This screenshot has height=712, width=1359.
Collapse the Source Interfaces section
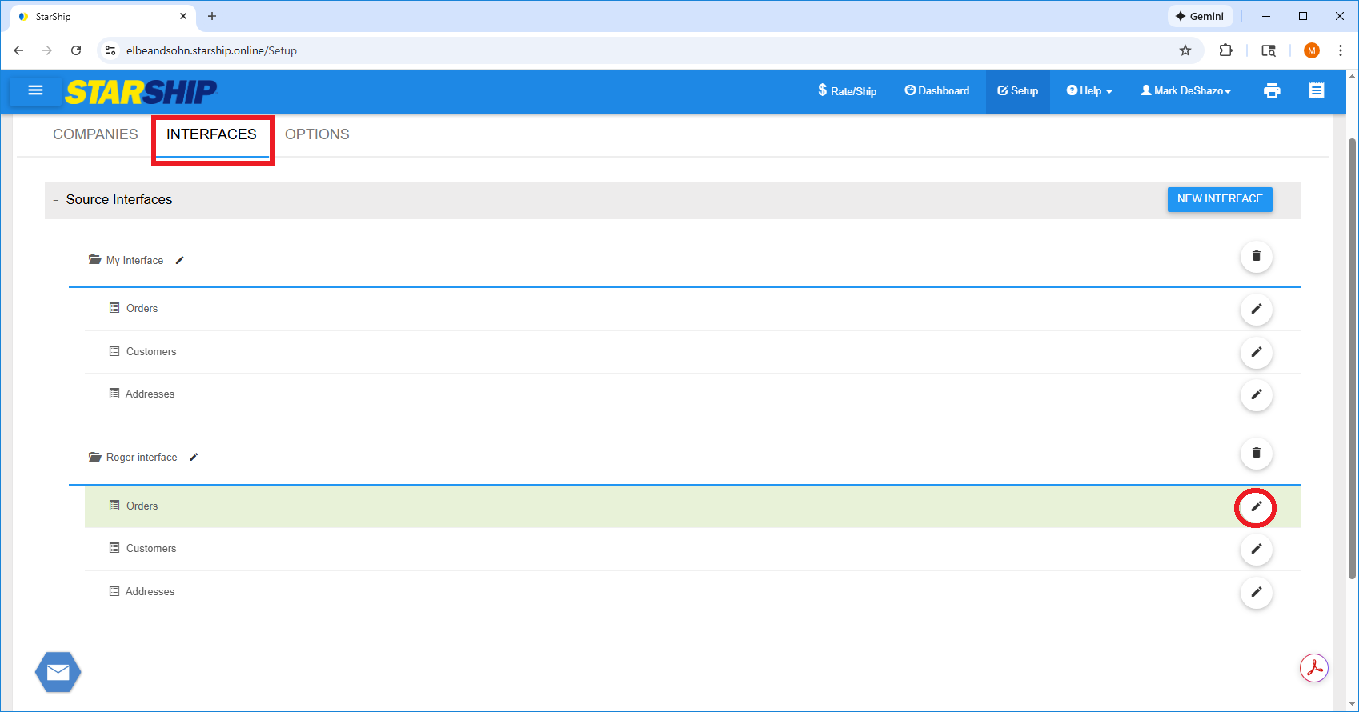[56, 200]
